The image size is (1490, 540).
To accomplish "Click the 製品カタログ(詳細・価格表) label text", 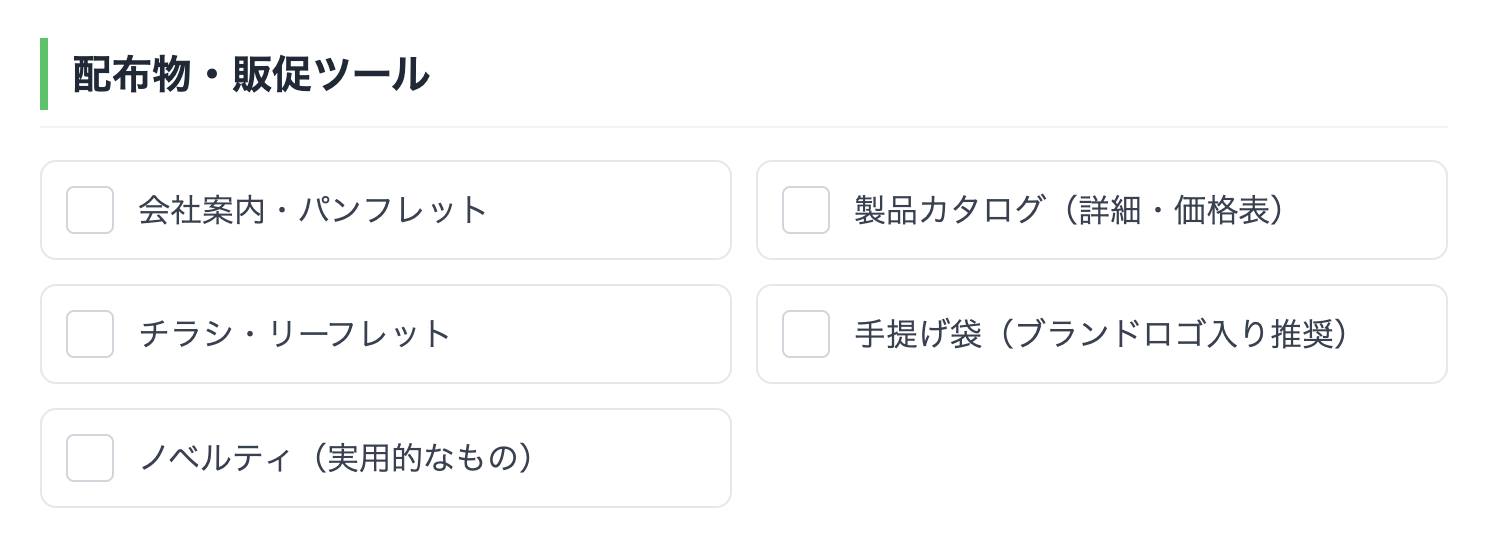I will tap(1069, 210).
